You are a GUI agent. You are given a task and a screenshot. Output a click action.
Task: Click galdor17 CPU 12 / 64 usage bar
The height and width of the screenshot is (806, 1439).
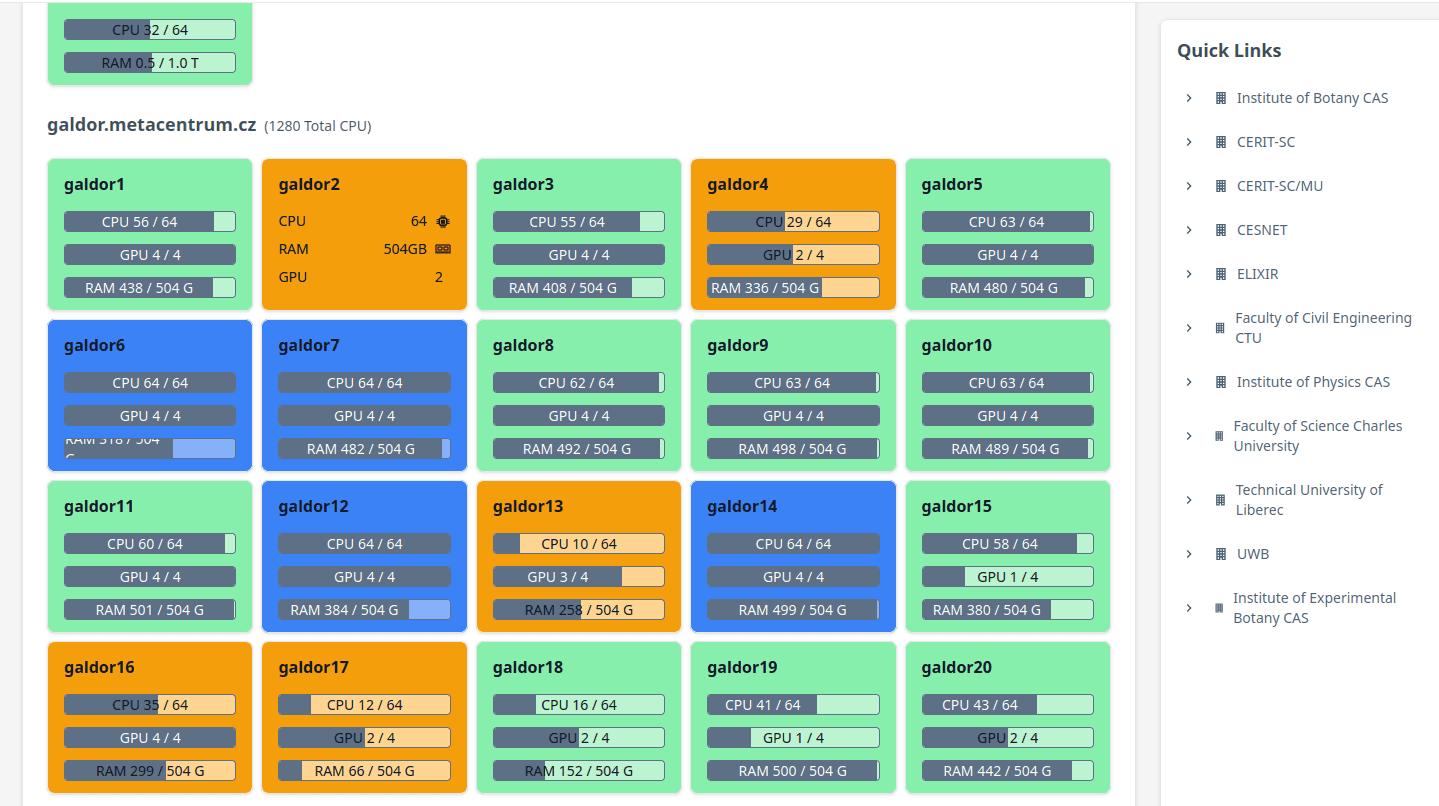(x=364, y=705)
